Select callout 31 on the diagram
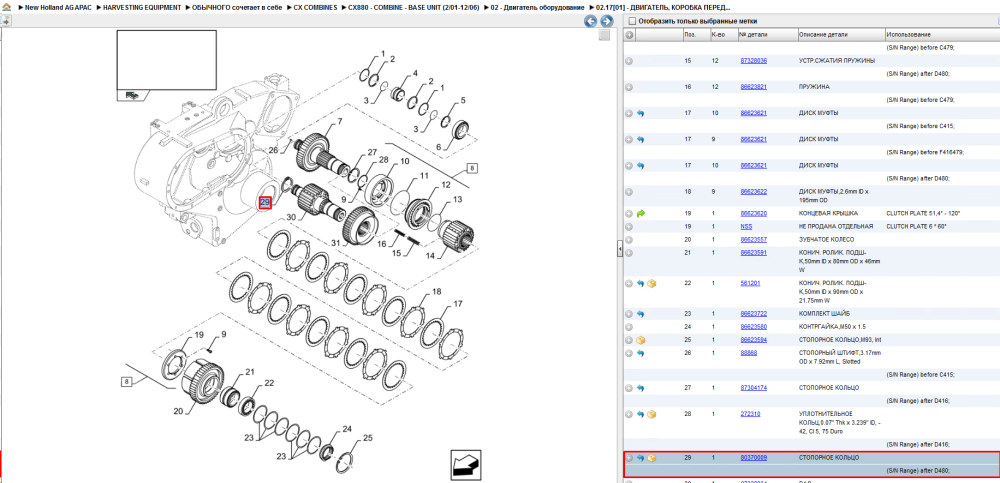This screenshot has width=1000, height=483. (x=335, y=242)
